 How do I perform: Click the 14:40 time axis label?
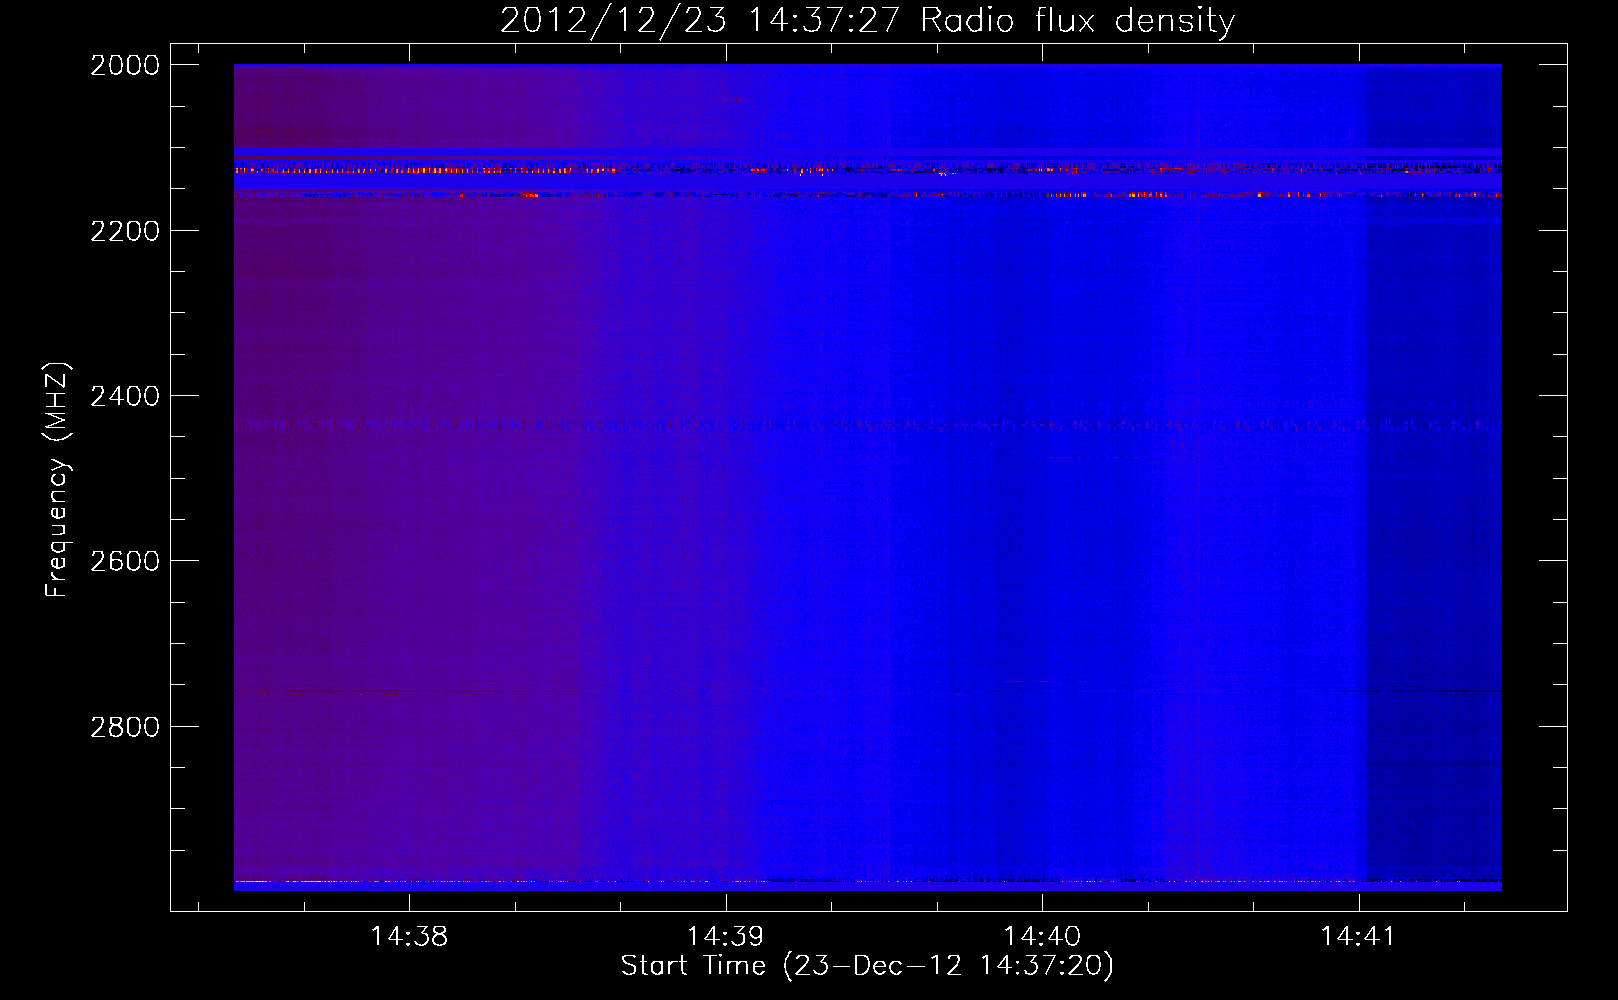coord(1042,937)
